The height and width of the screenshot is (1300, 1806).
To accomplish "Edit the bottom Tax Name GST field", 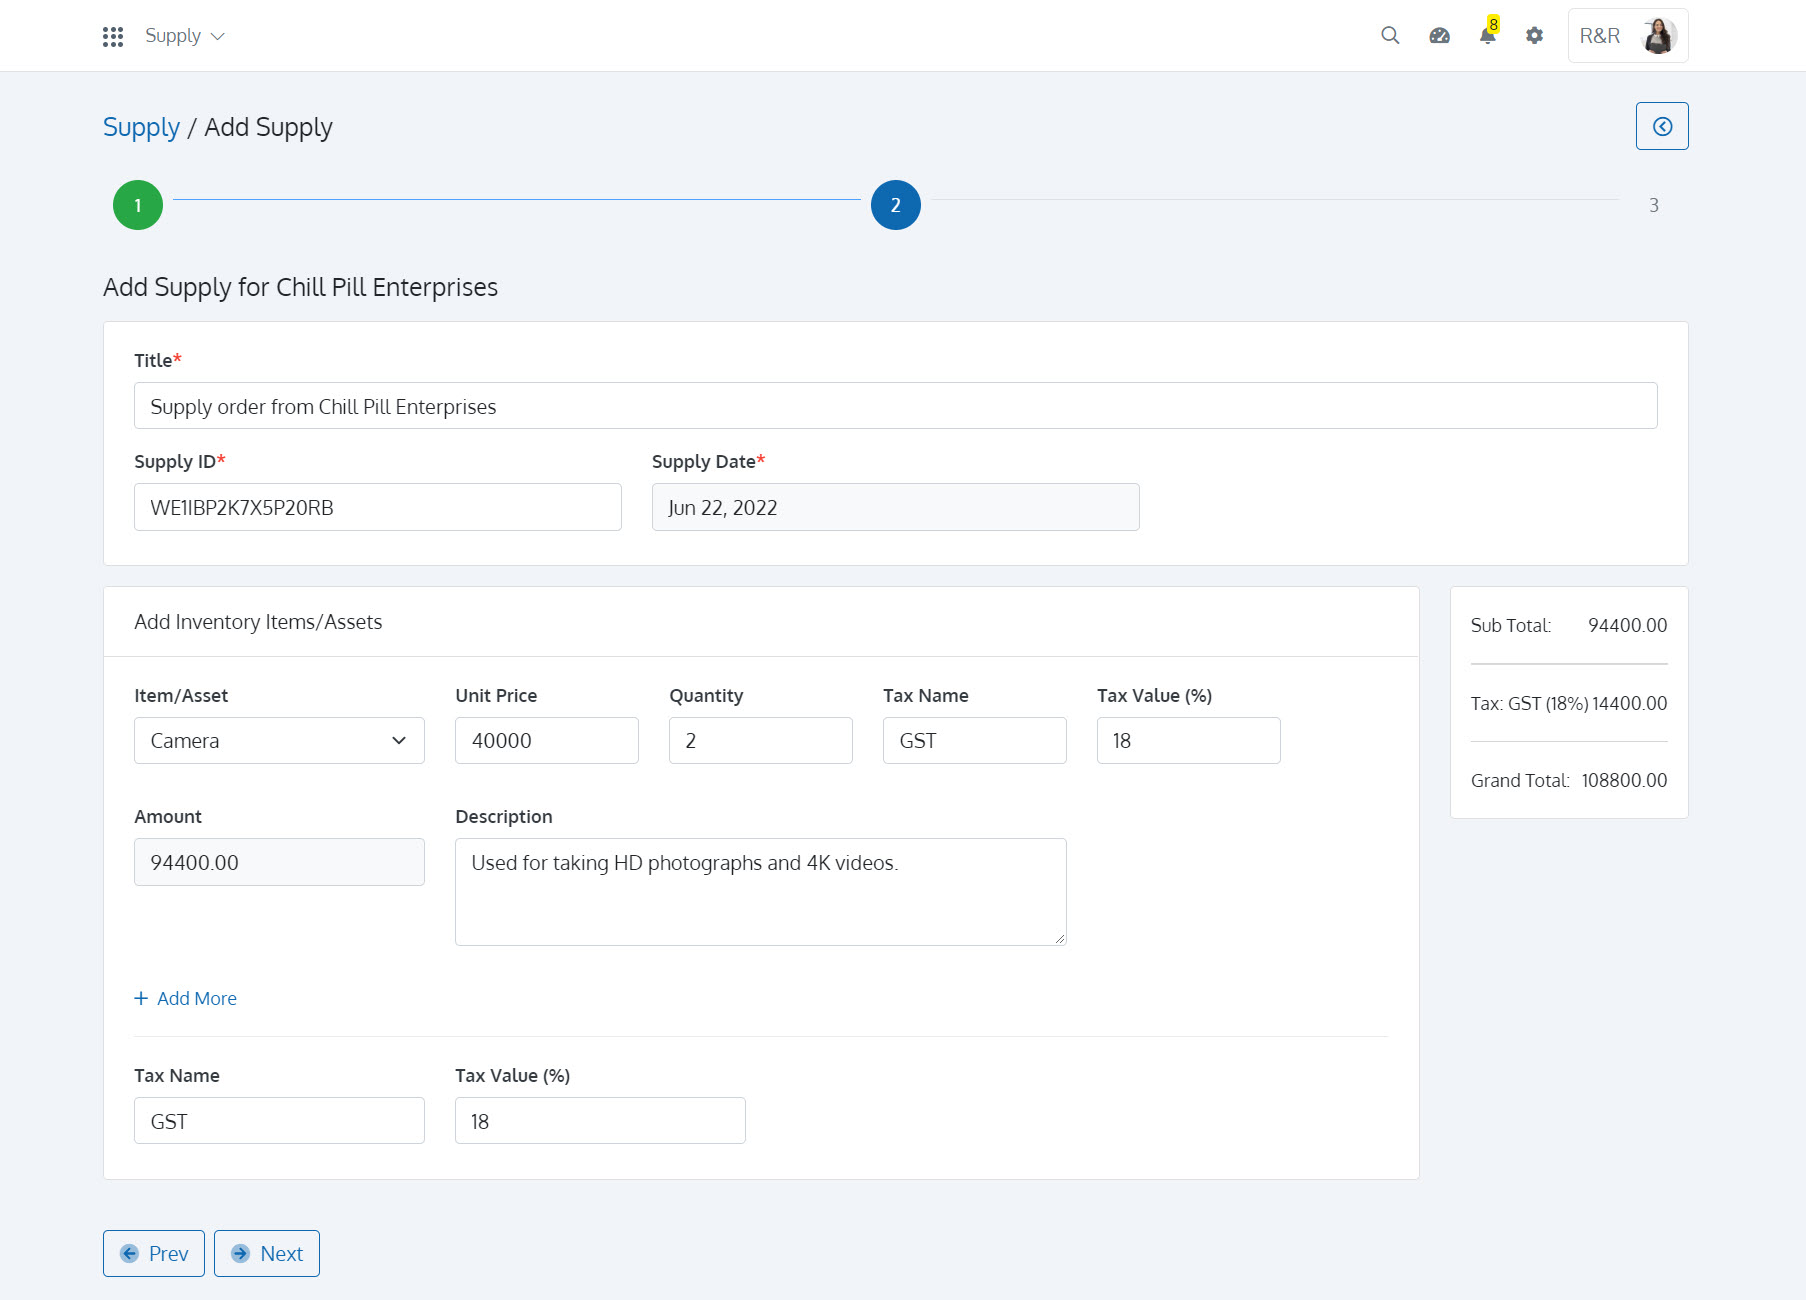I will point(279,1121).
